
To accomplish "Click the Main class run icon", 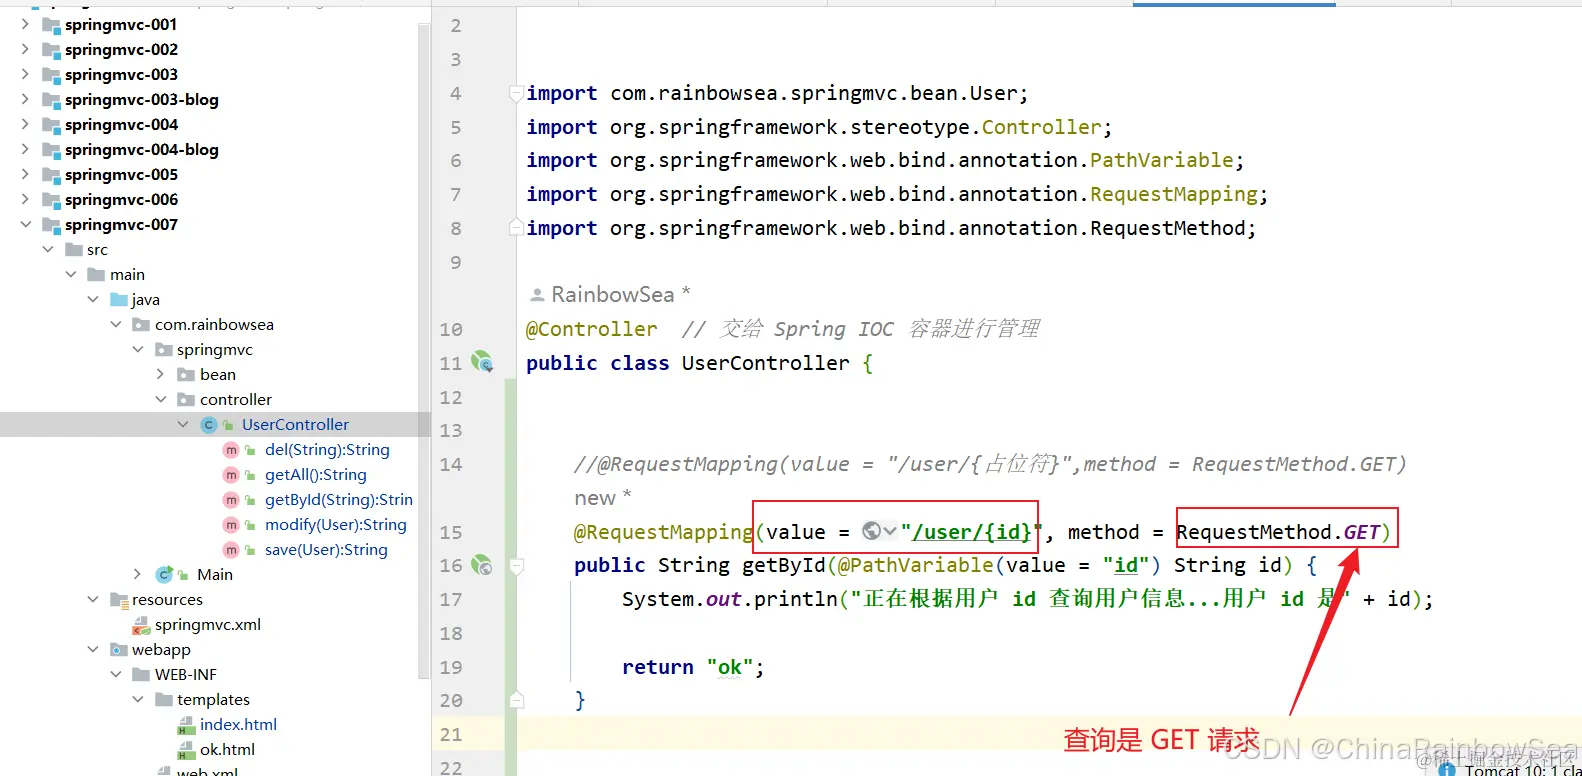I will (x=165, y=574).
